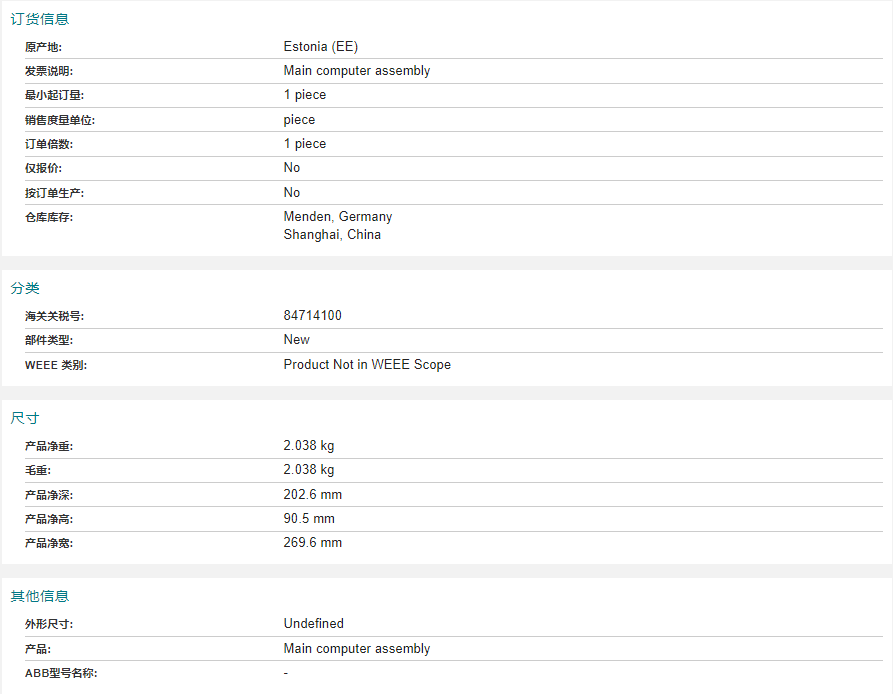Click the 部件类型 New value
The height and width of the screenshot is (694, 893).
[297, 339]
